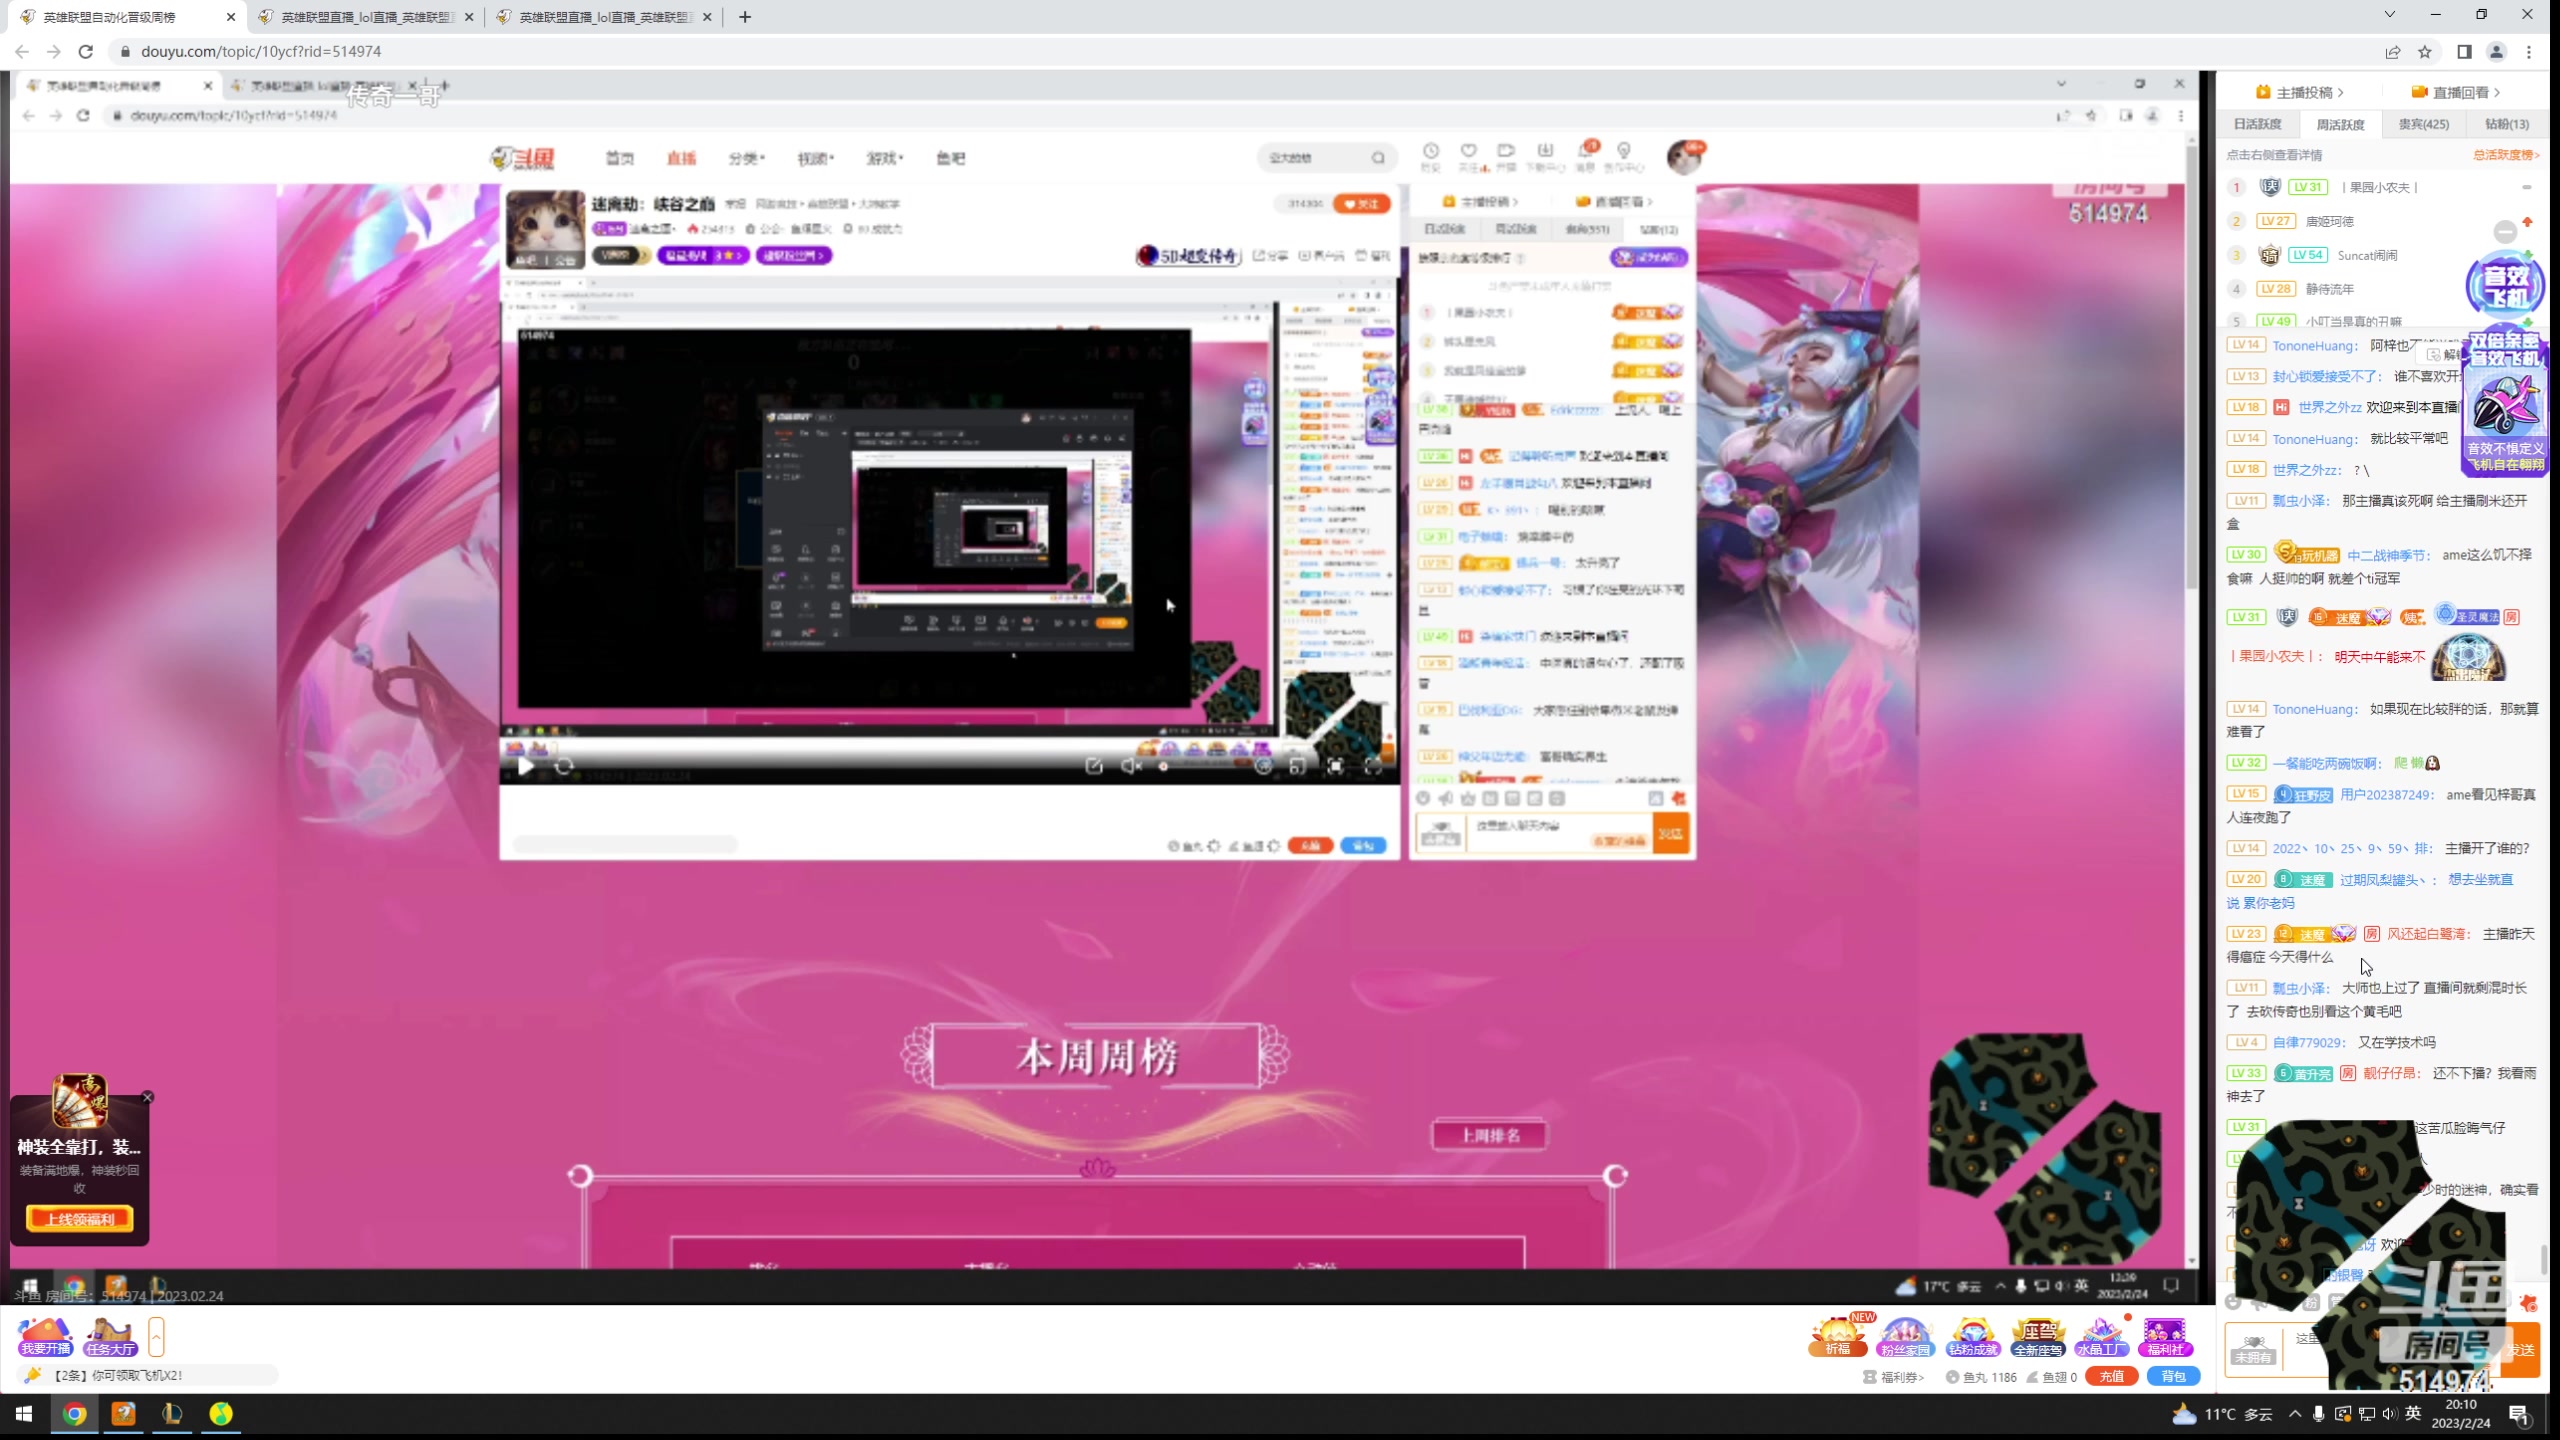Toggle bookmark star for this page
Viewport: 2560px width, 1440px height.
tap(2425, 52)
